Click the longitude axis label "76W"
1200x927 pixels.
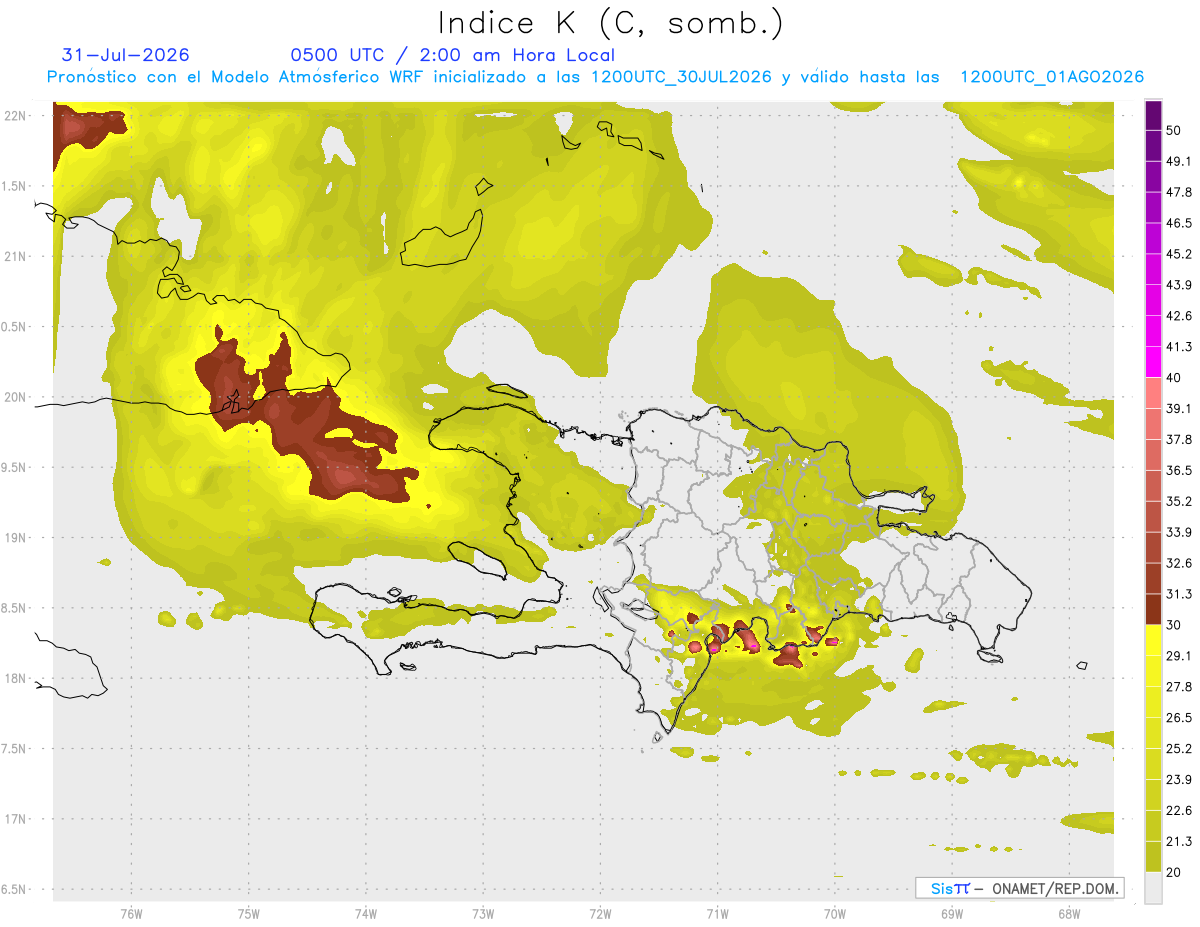(131, 915)
